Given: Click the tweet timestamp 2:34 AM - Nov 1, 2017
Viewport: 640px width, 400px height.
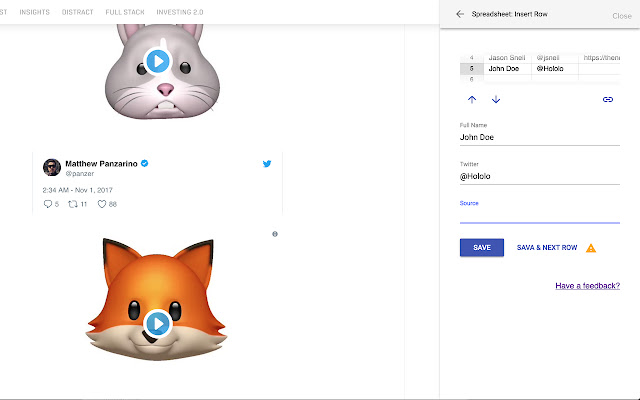Looking at the screenshot, I should 78,190.
